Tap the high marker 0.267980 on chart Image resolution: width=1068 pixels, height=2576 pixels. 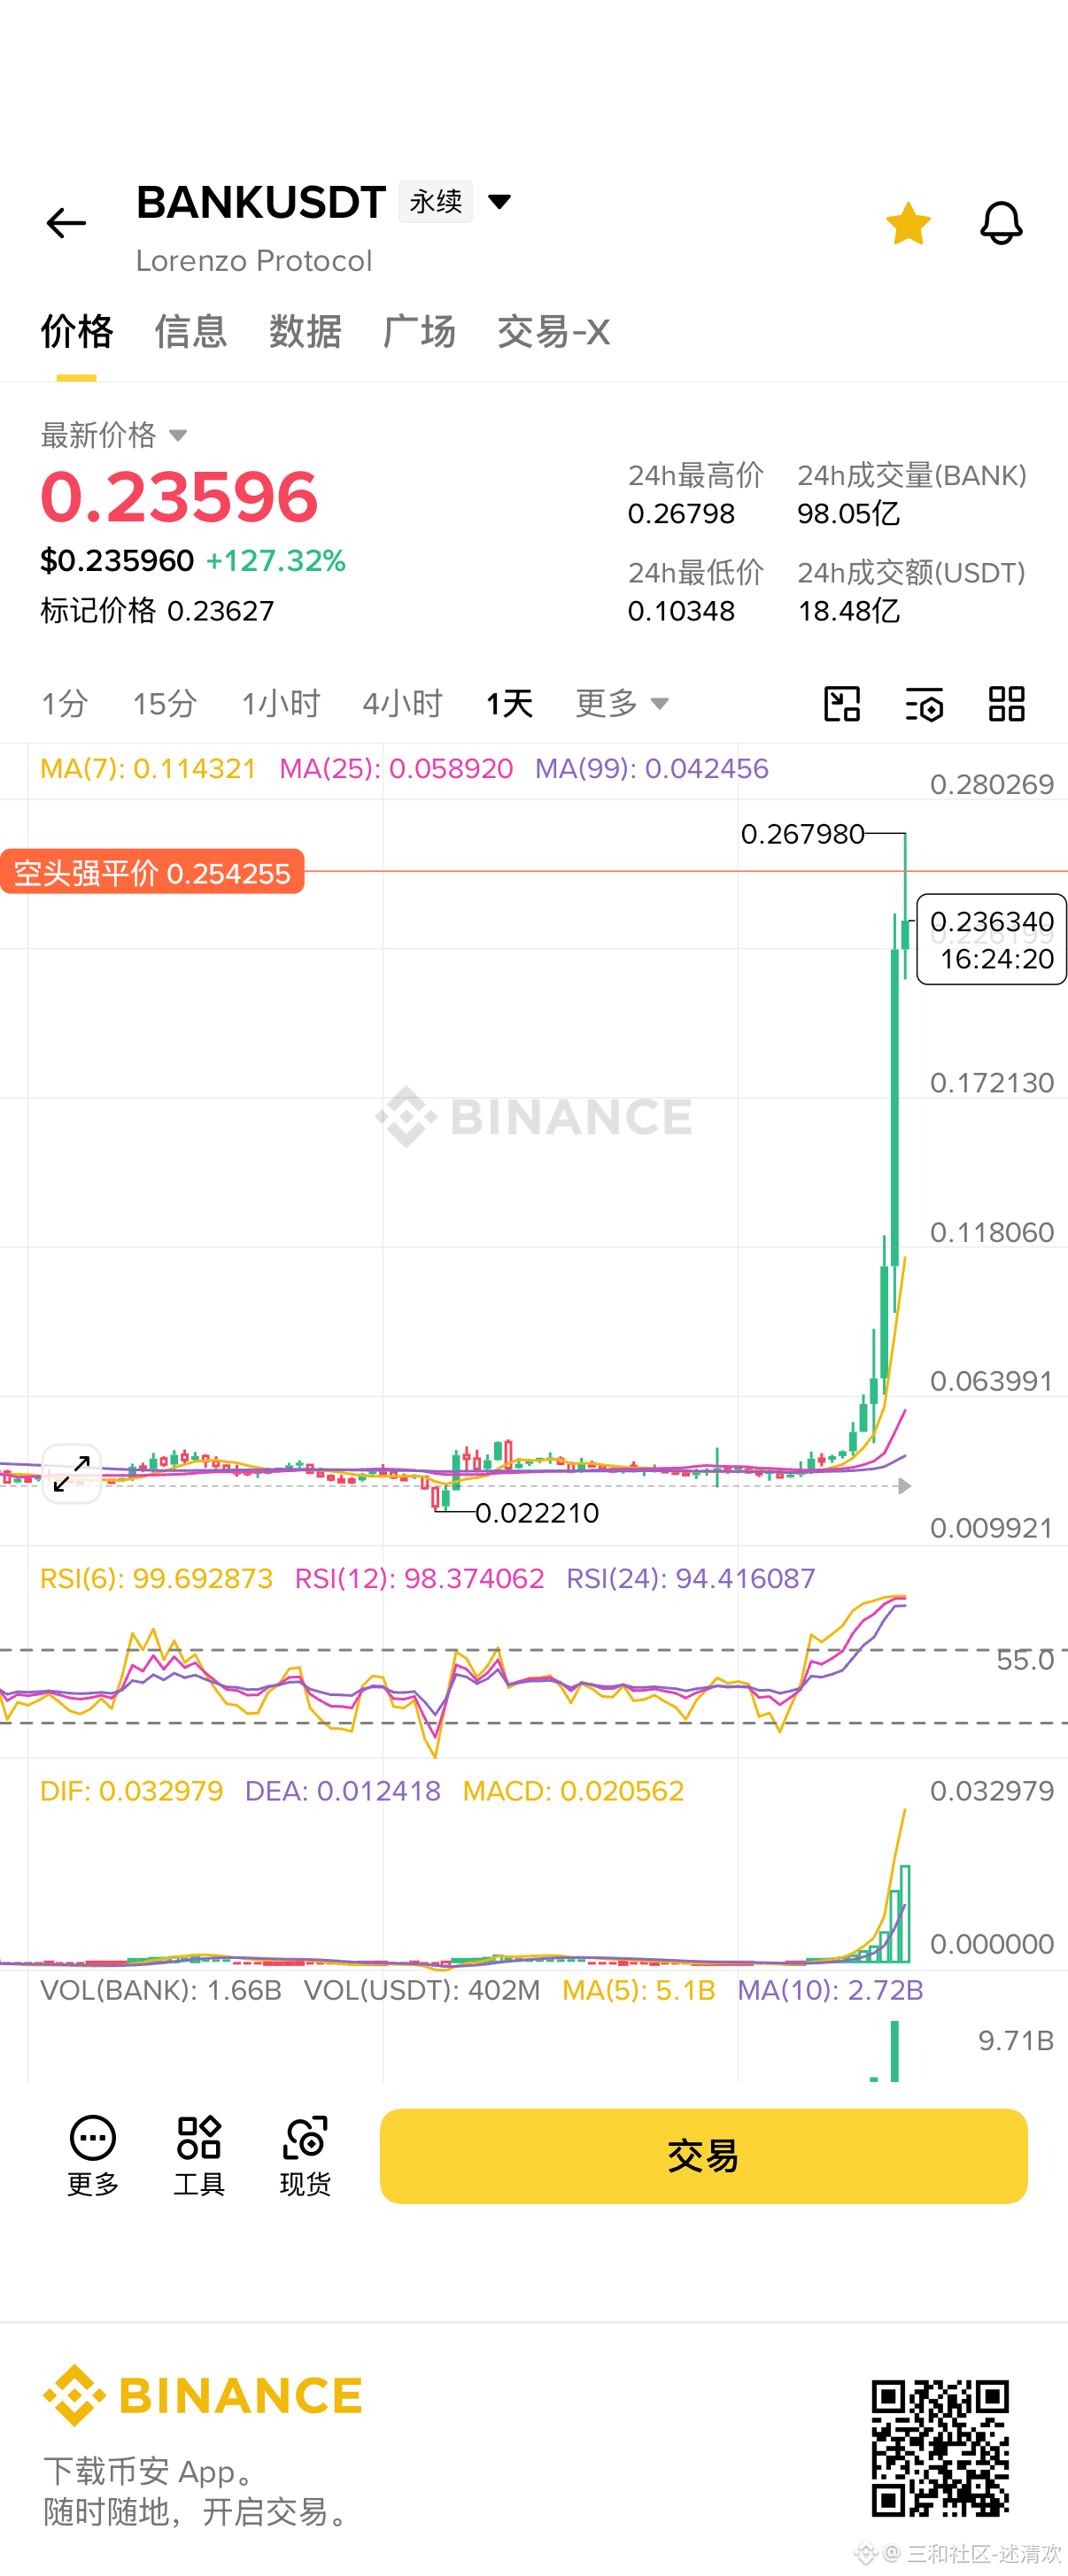[x=802, y=834]
